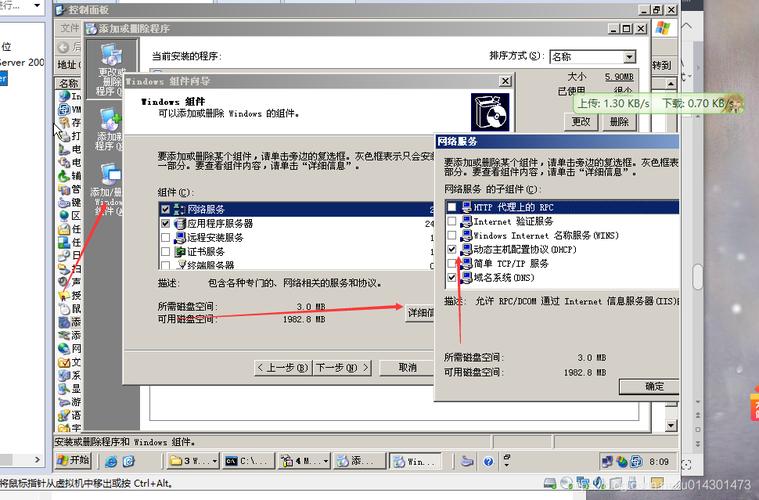759x500 pixels.
Task: Click the In... Internet item in 控制面板 list
Action: [x=70, y=96]
